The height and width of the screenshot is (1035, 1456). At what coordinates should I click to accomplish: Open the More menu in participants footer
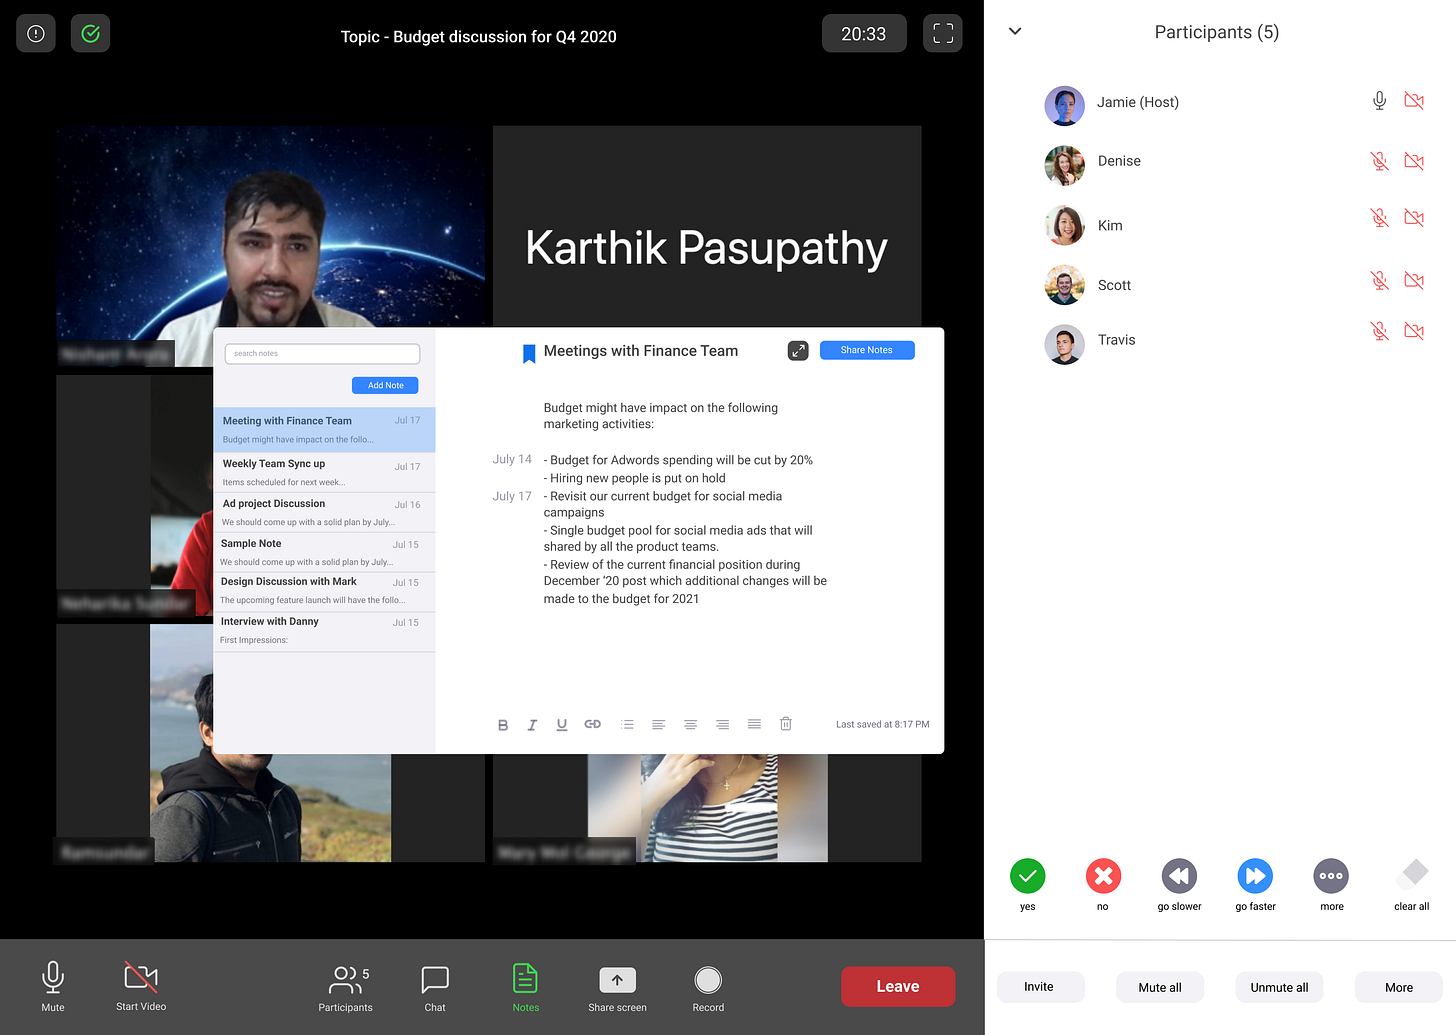1398,987
